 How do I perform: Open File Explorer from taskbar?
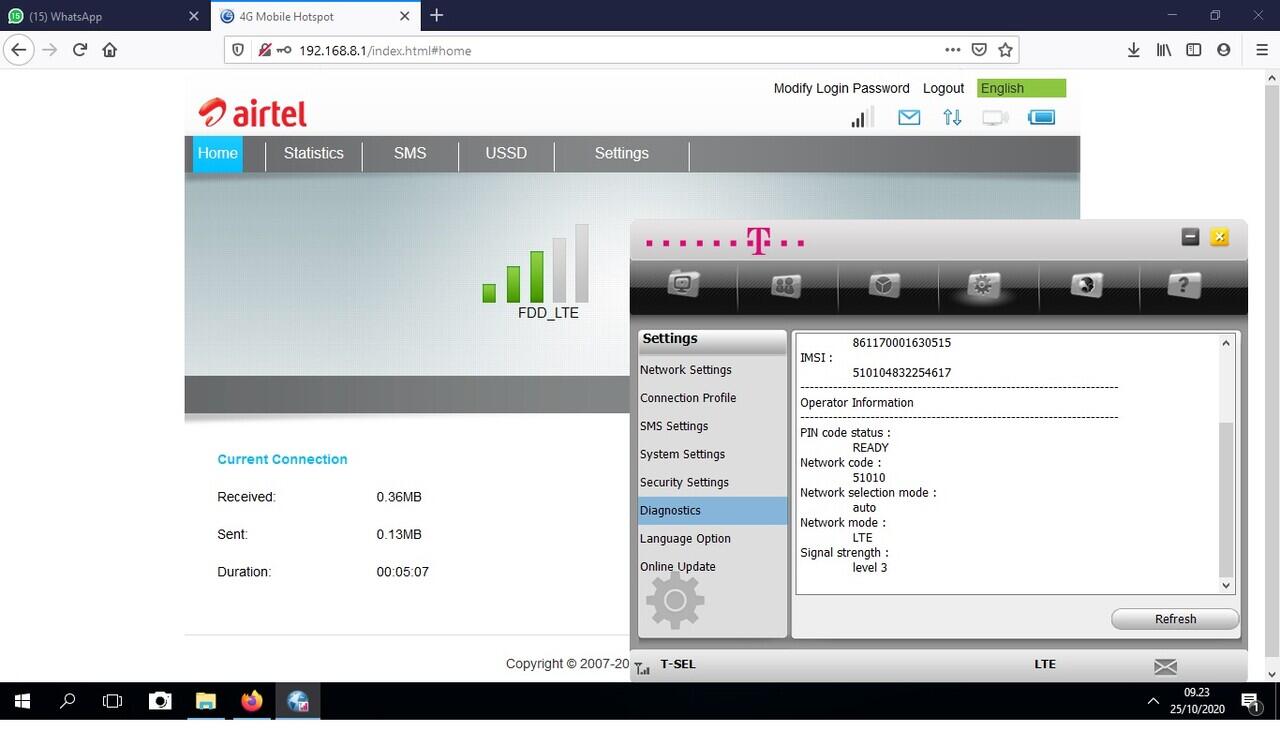coord(205,701)
